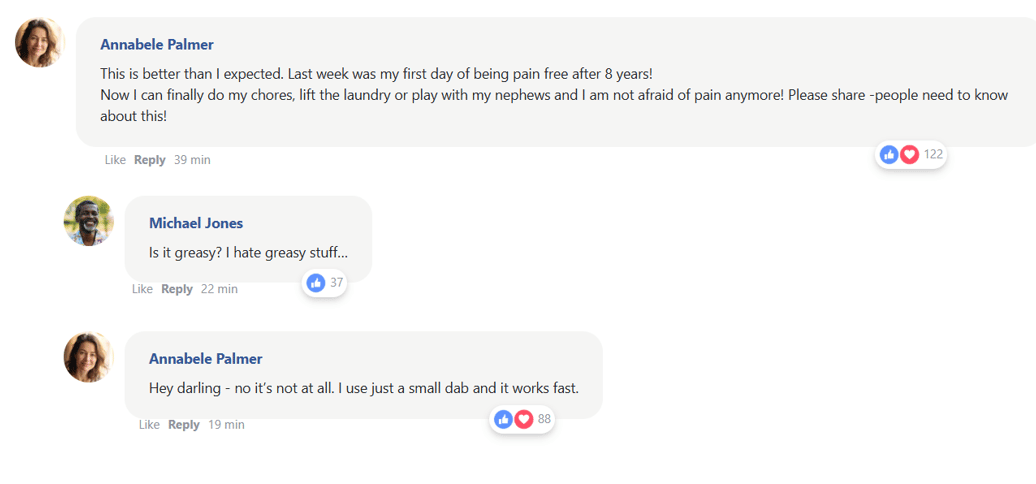Image resolution: width=1036 pixels, height=484 pixels.
Task: Click the thumbs-up icon on Michael Jones's comment
Action: 316,283
